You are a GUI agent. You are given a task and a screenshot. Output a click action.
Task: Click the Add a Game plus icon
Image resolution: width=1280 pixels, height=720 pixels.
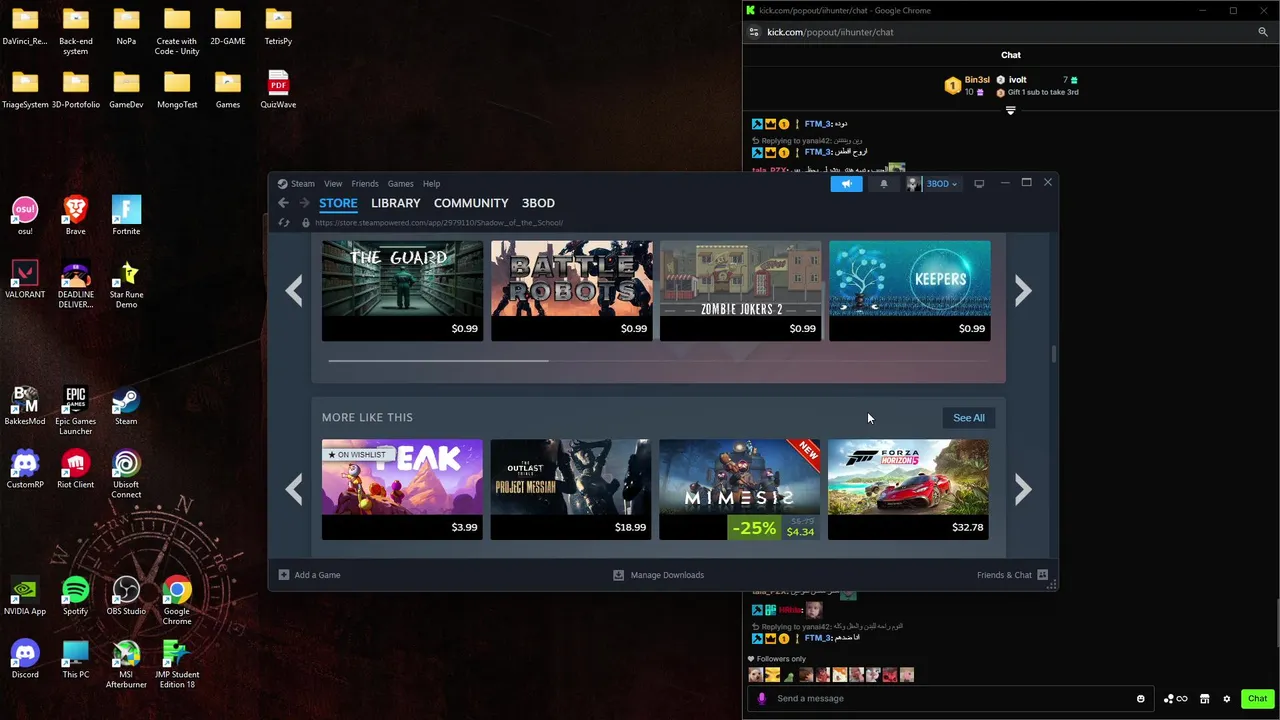(x=284, y=575)
